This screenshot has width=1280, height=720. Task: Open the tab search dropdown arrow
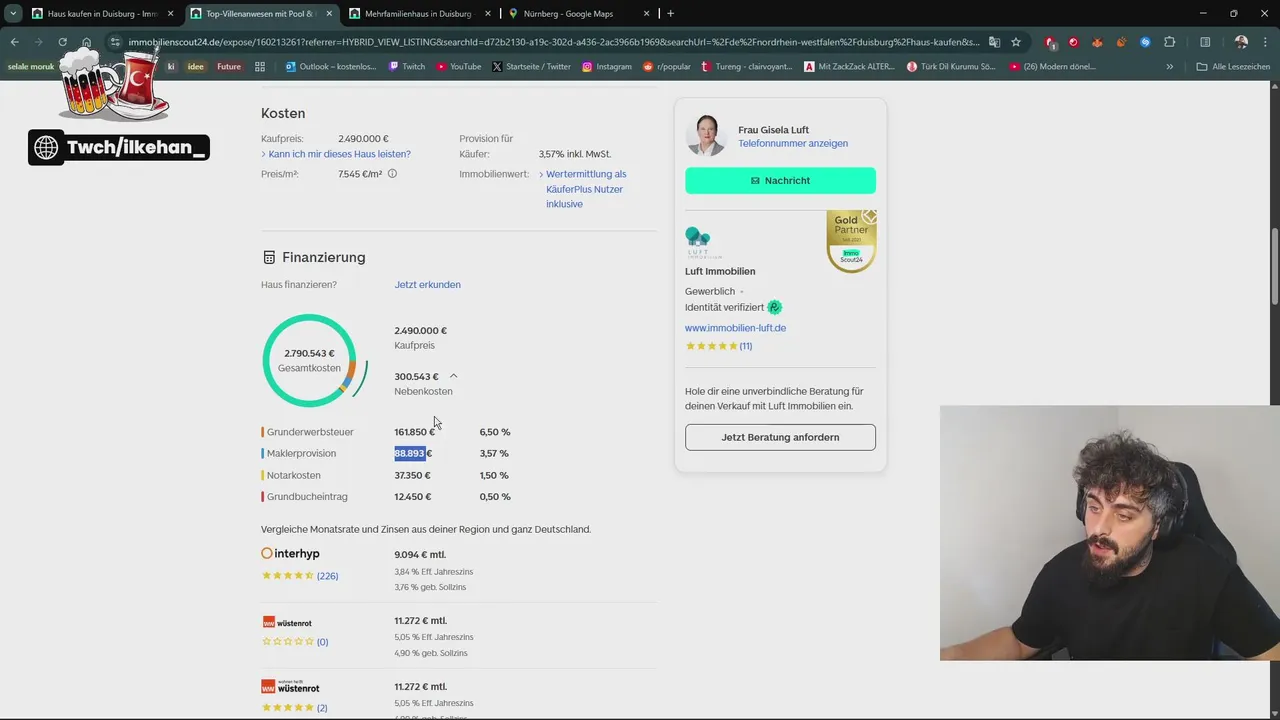[13, 13]
